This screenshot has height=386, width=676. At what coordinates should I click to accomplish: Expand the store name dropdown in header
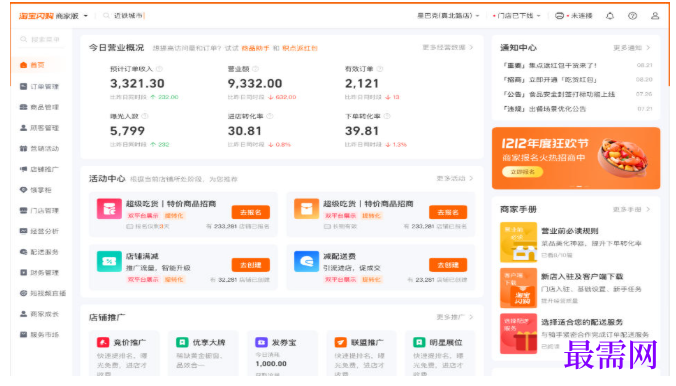477,16
